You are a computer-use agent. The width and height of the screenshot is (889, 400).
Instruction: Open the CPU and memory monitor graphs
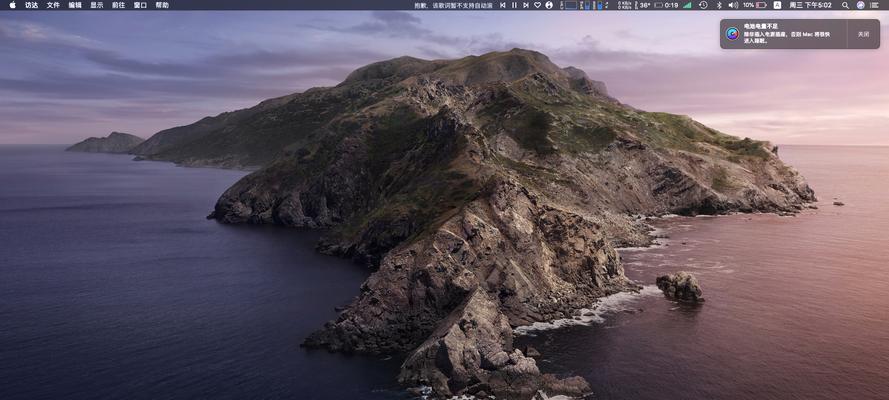click(x=582, y=5)
